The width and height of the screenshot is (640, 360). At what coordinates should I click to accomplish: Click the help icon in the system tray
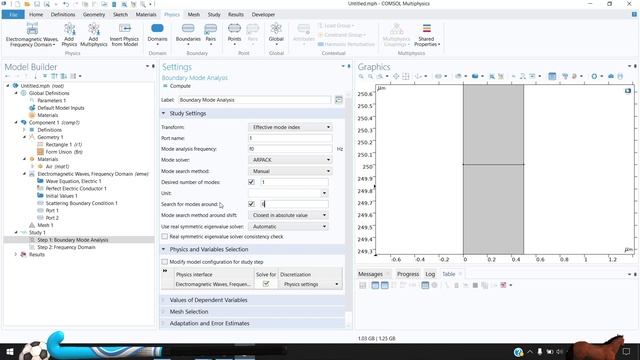[518, 352]
